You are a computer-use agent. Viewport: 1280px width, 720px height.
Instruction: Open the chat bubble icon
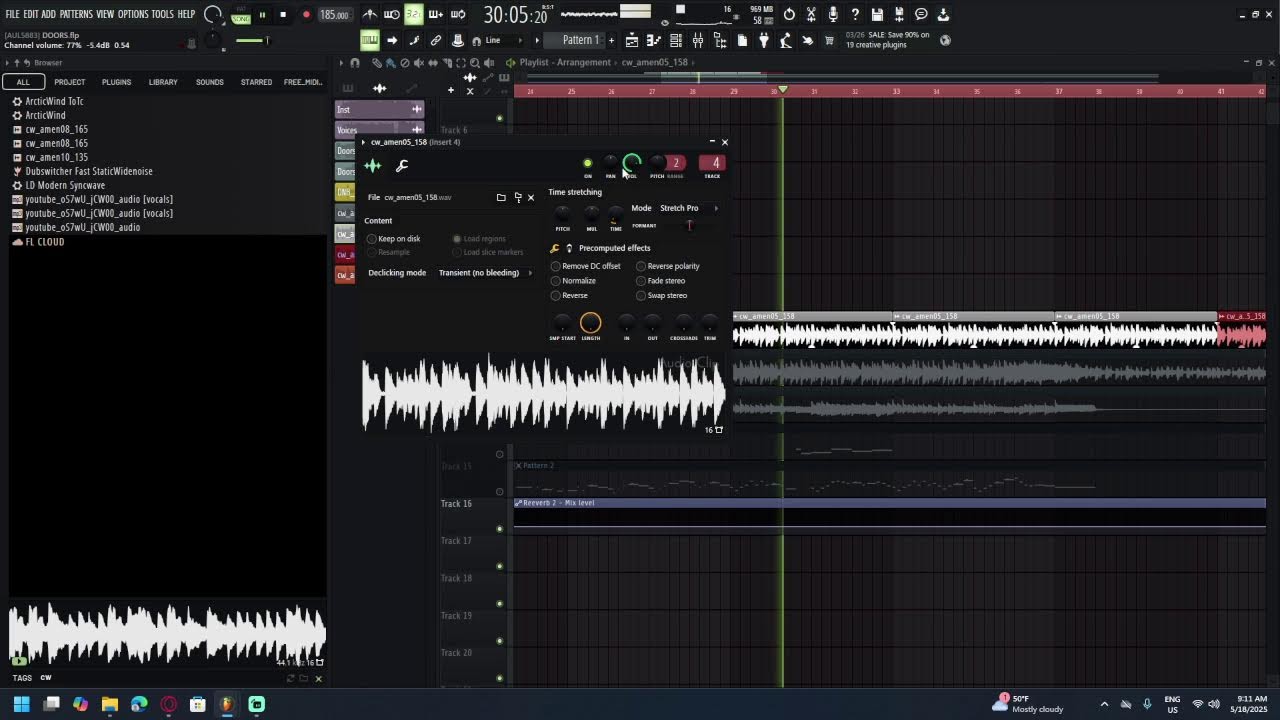[921, 14]
